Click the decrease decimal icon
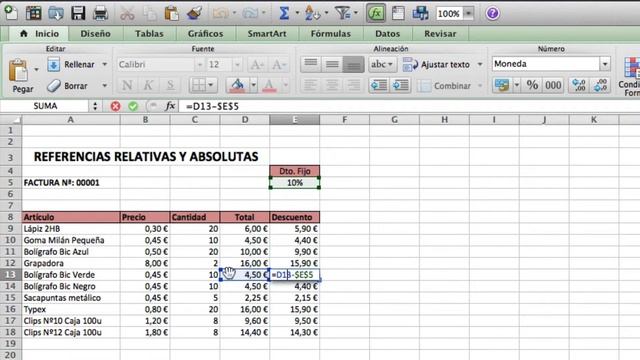Image resolution: width=640 pixels, height=360 pixels. pyautogui.click(x=600, y=85)
